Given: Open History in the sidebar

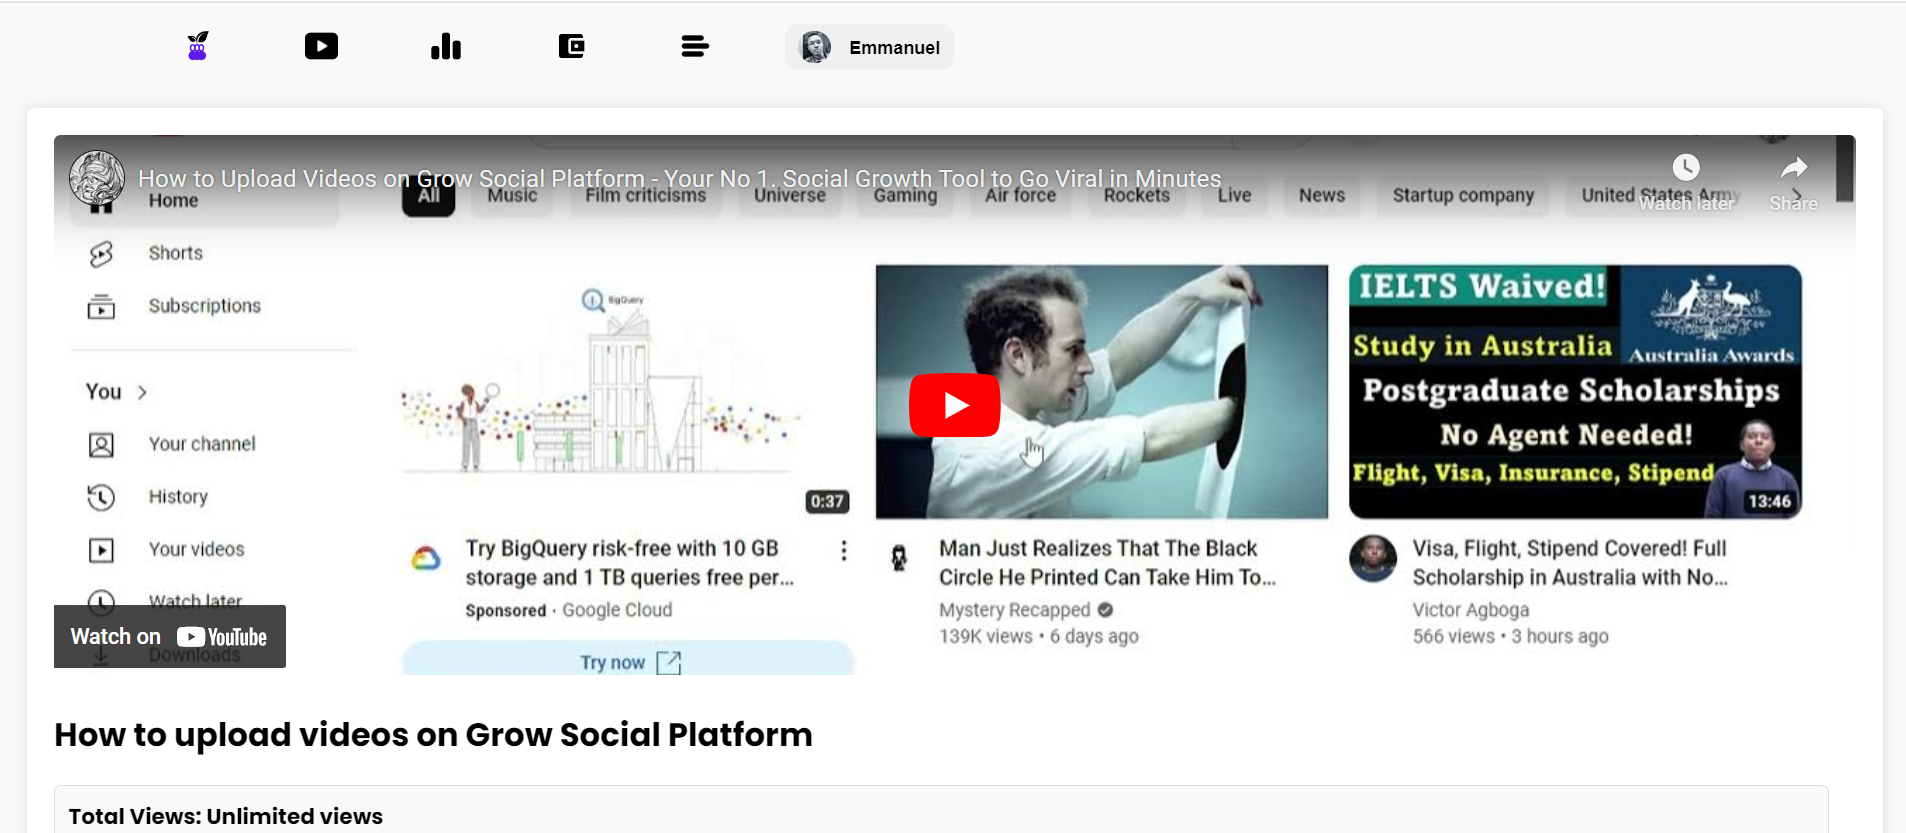Looking at the screenshot, I should pyautogui.click(x=178, y=497).
